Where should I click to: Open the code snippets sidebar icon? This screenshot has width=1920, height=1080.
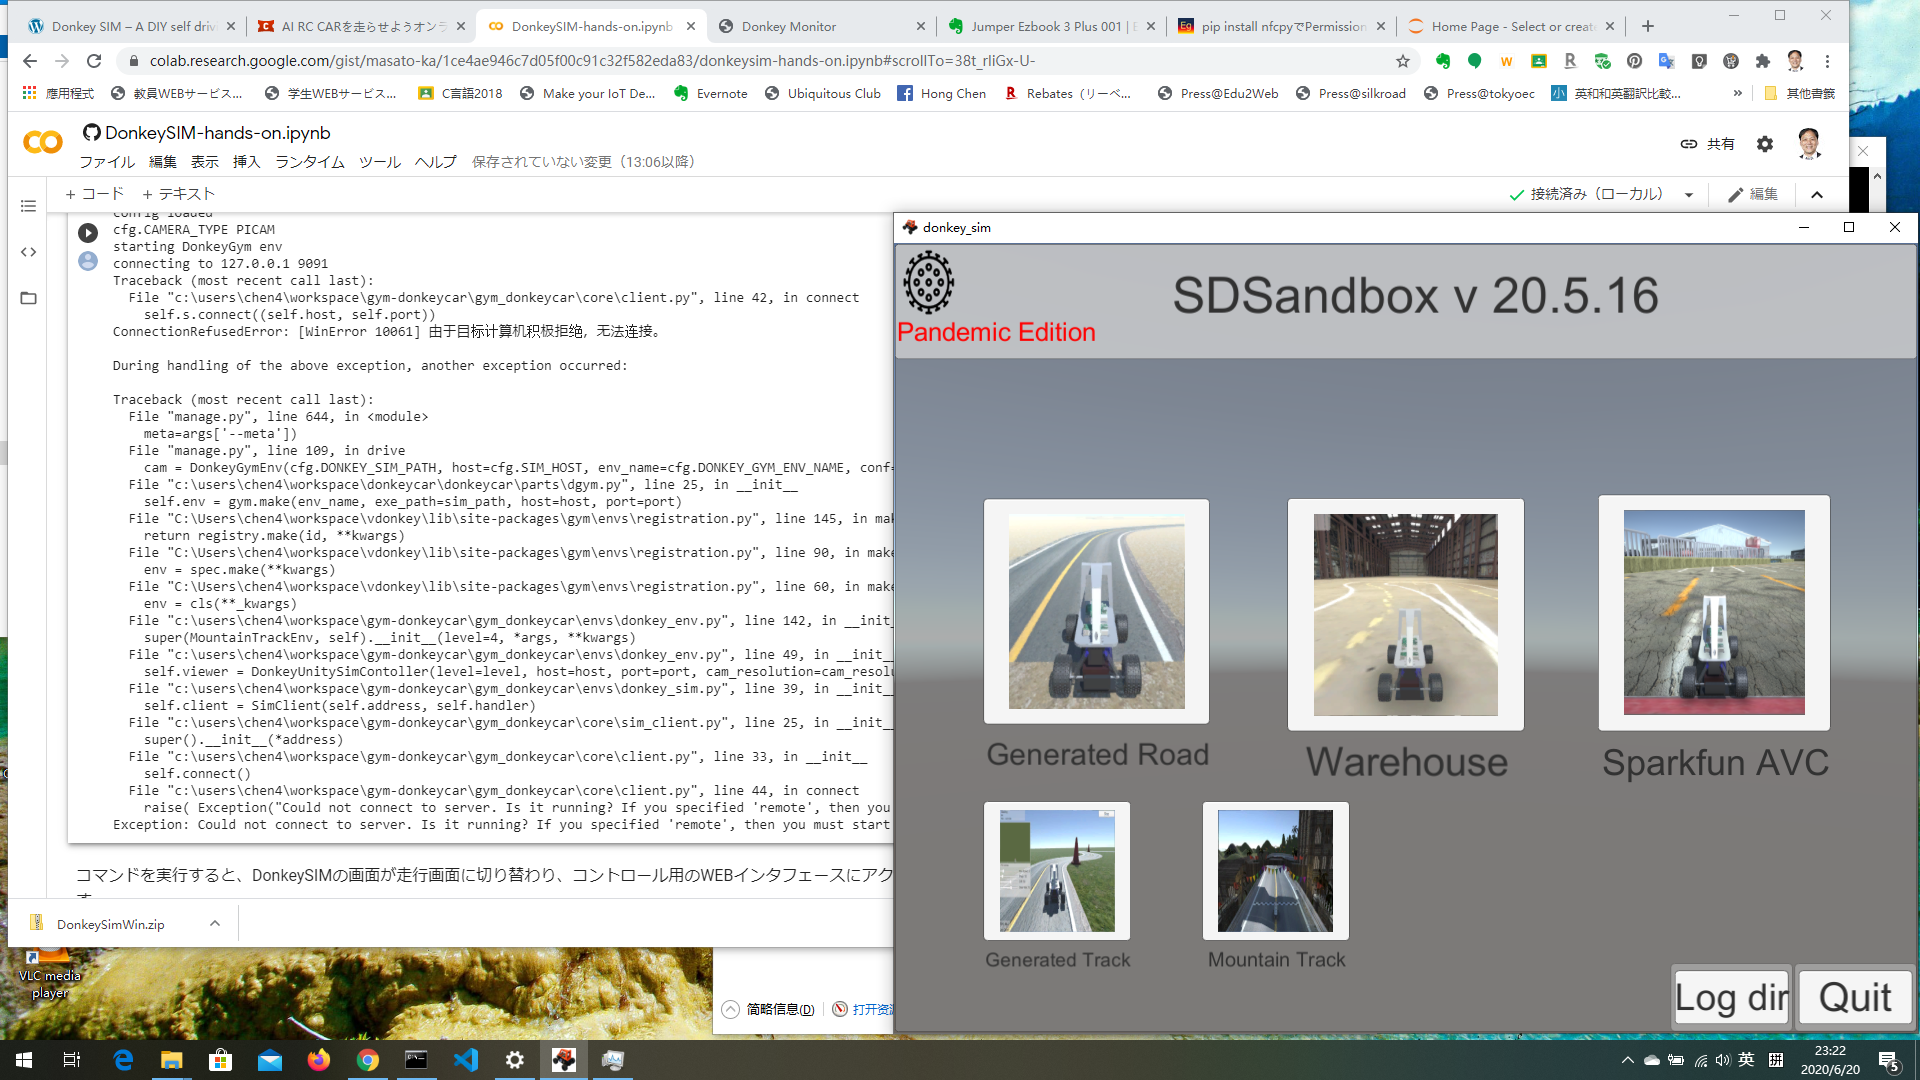pyautogui.click(x=28, y=252)
